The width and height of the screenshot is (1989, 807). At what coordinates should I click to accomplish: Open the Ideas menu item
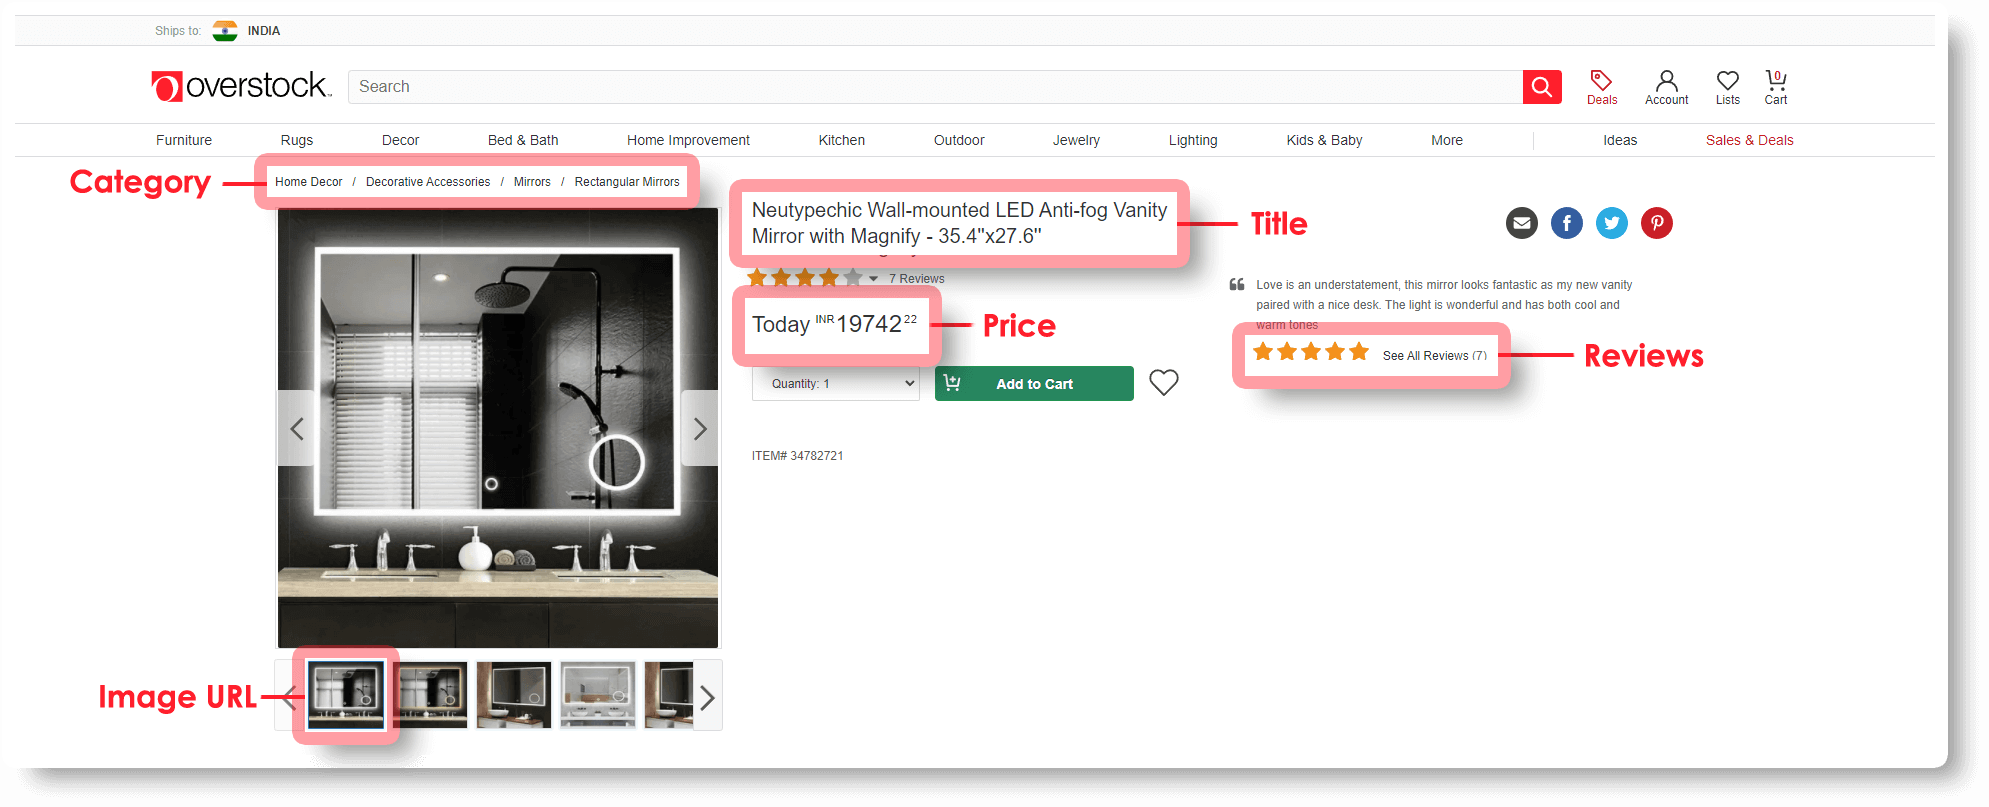pyautogui.click(x=1620, y=140)
